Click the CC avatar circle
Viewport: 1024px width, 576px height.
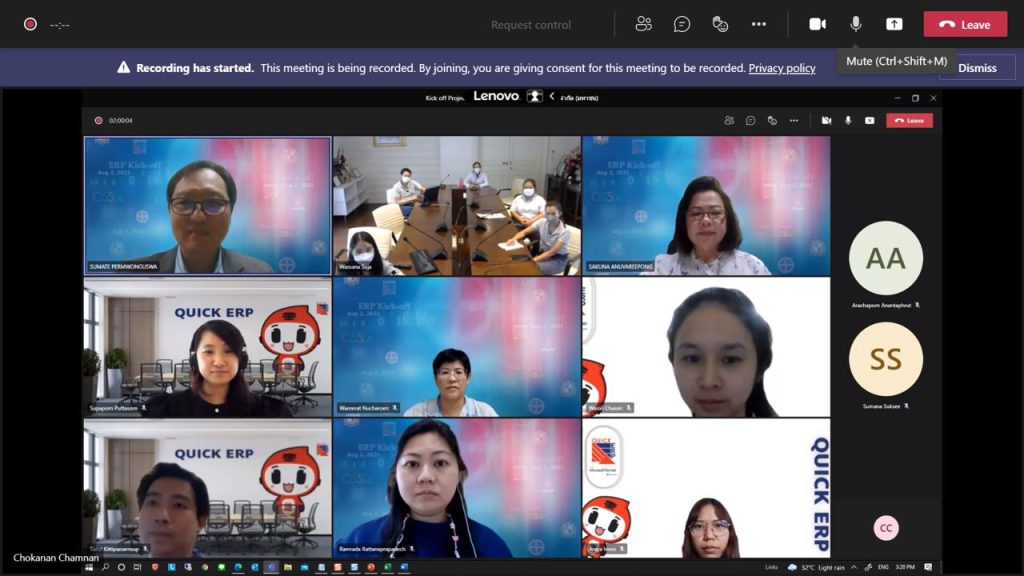(x=885, y=528)
